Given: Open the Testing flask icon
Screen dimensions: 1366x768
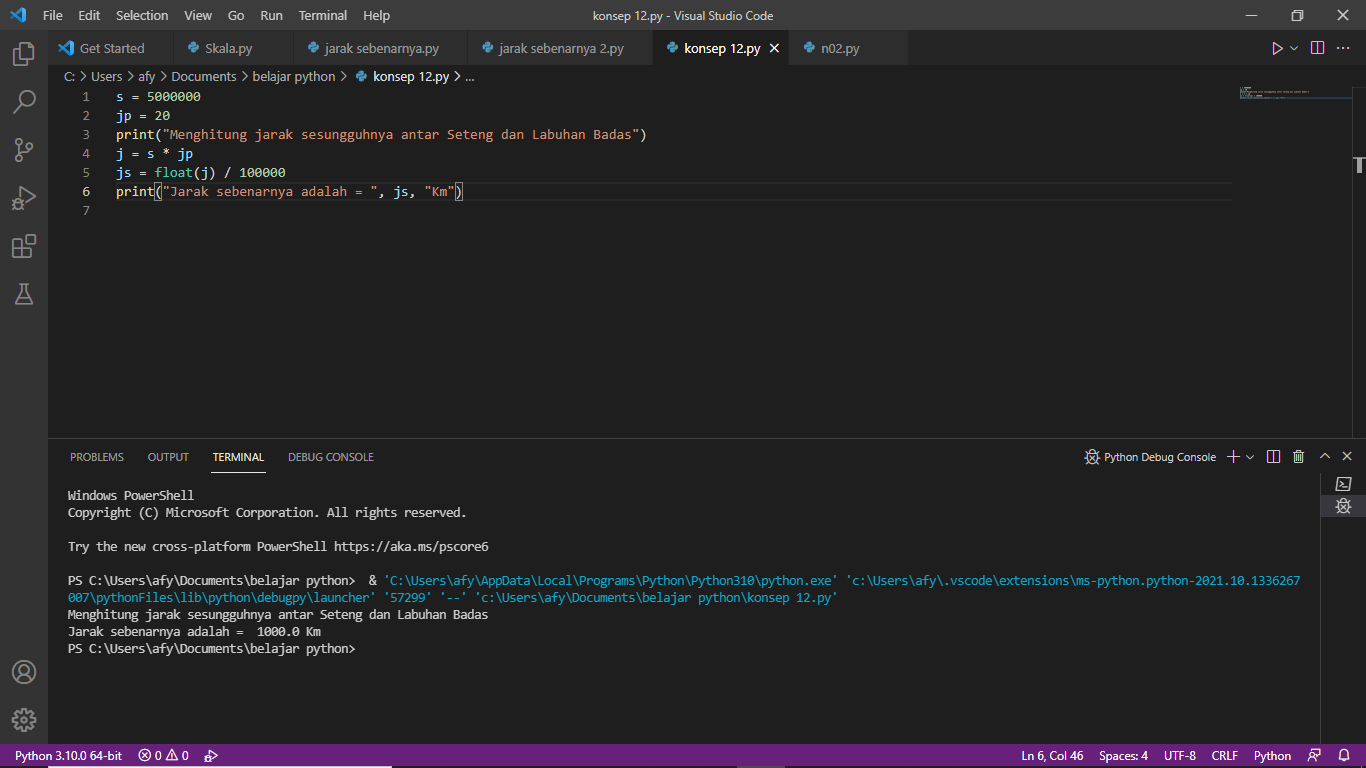Looking at the screenshot, I should tap(24, 294).
